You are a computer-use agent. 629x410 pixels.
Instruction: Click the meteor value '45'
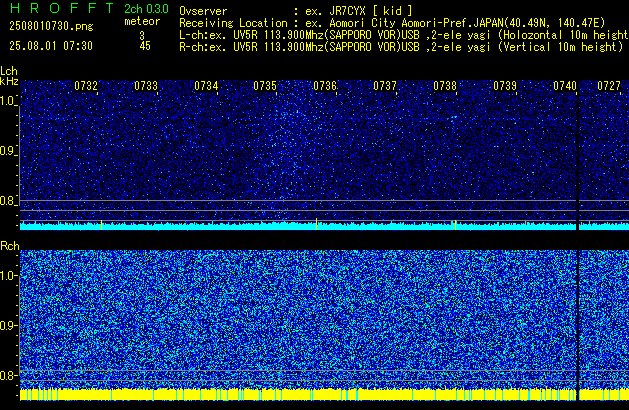coord(145,46)
